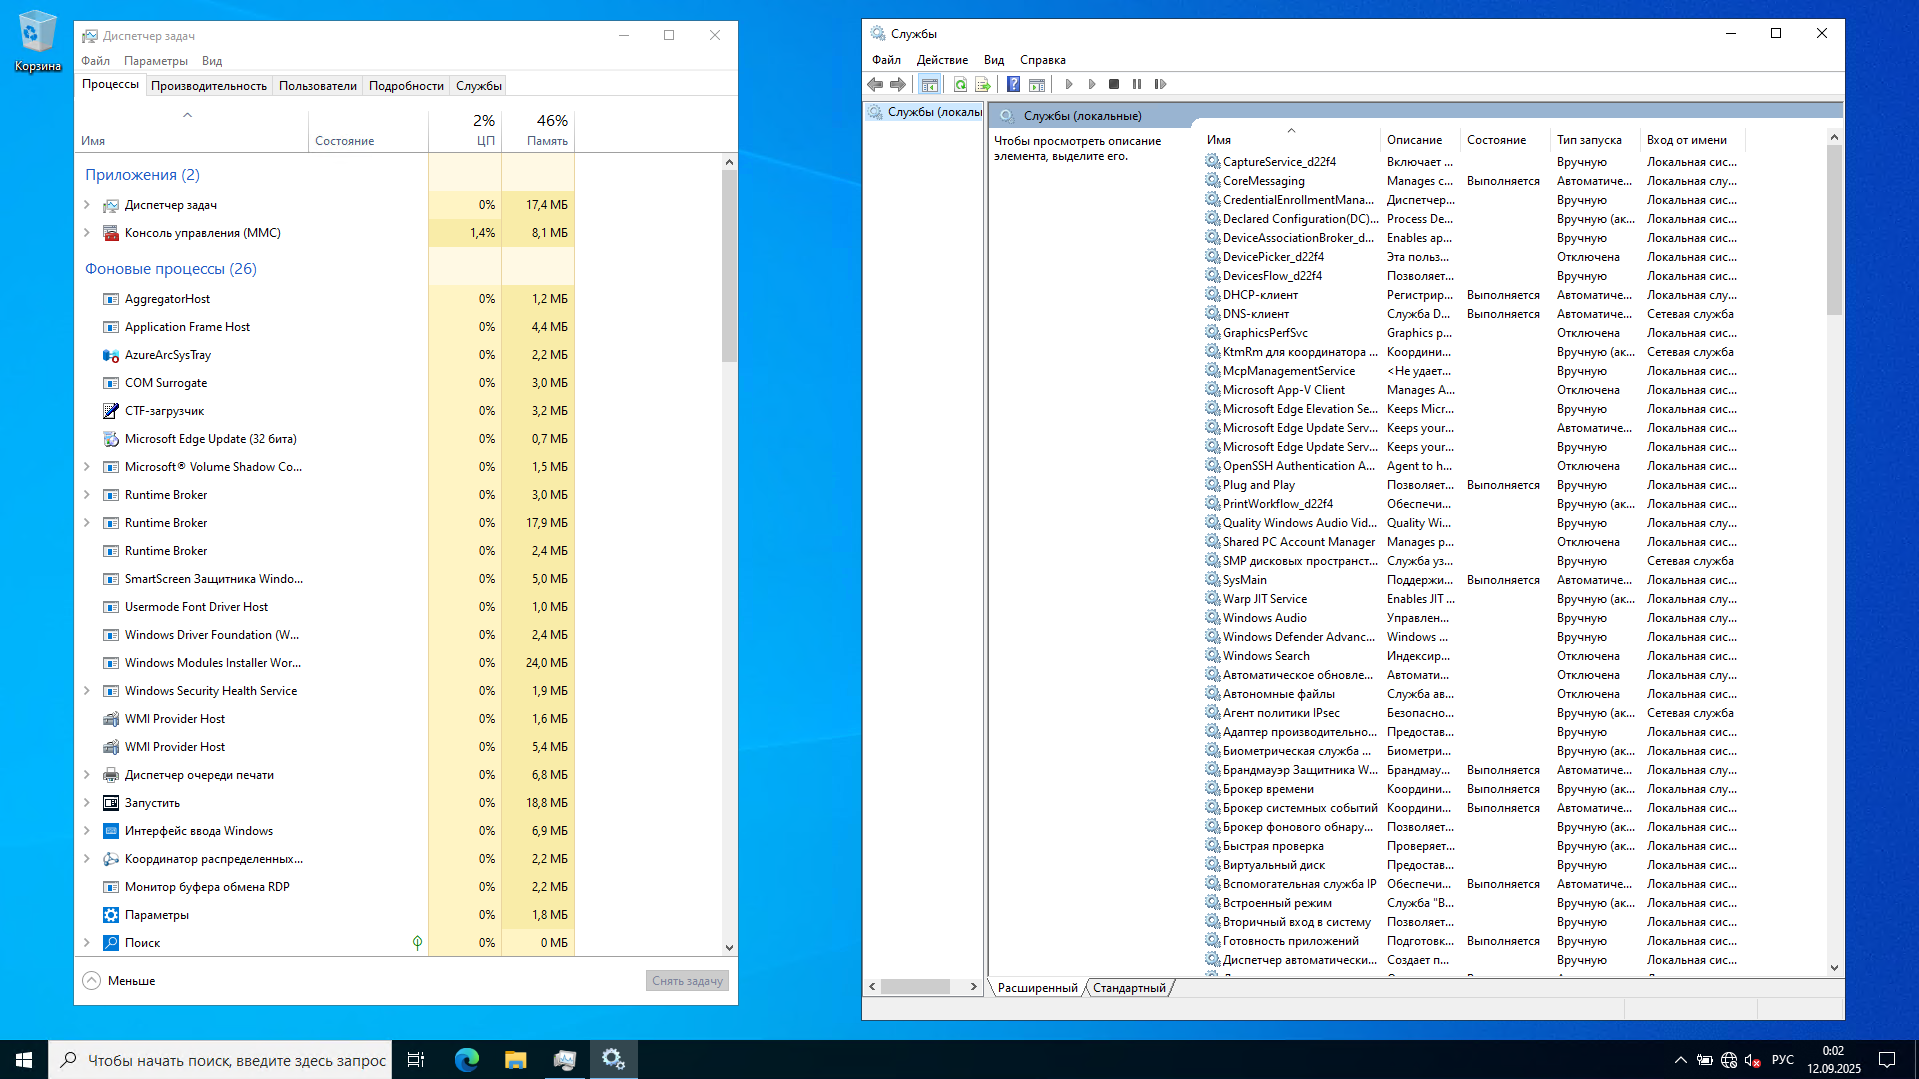Switch to Подробности tab
This screenshot has height=1079, width=1919.
406,86
